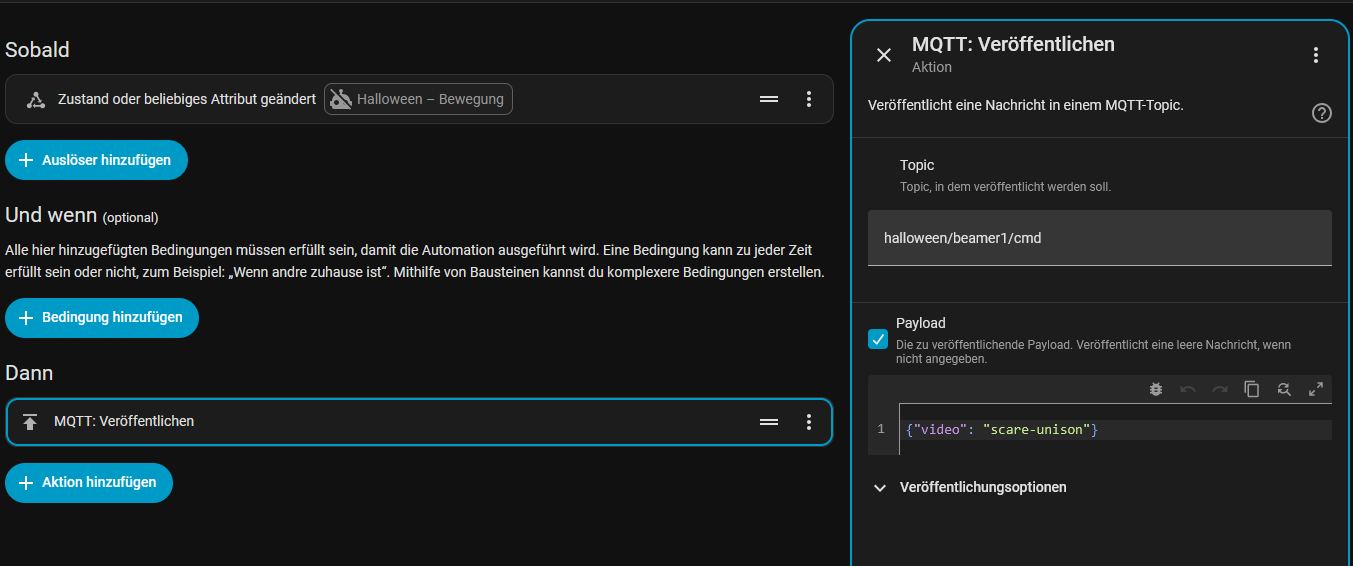Click the motion-off icon in the Halloween chip

[x=341, y=99]
